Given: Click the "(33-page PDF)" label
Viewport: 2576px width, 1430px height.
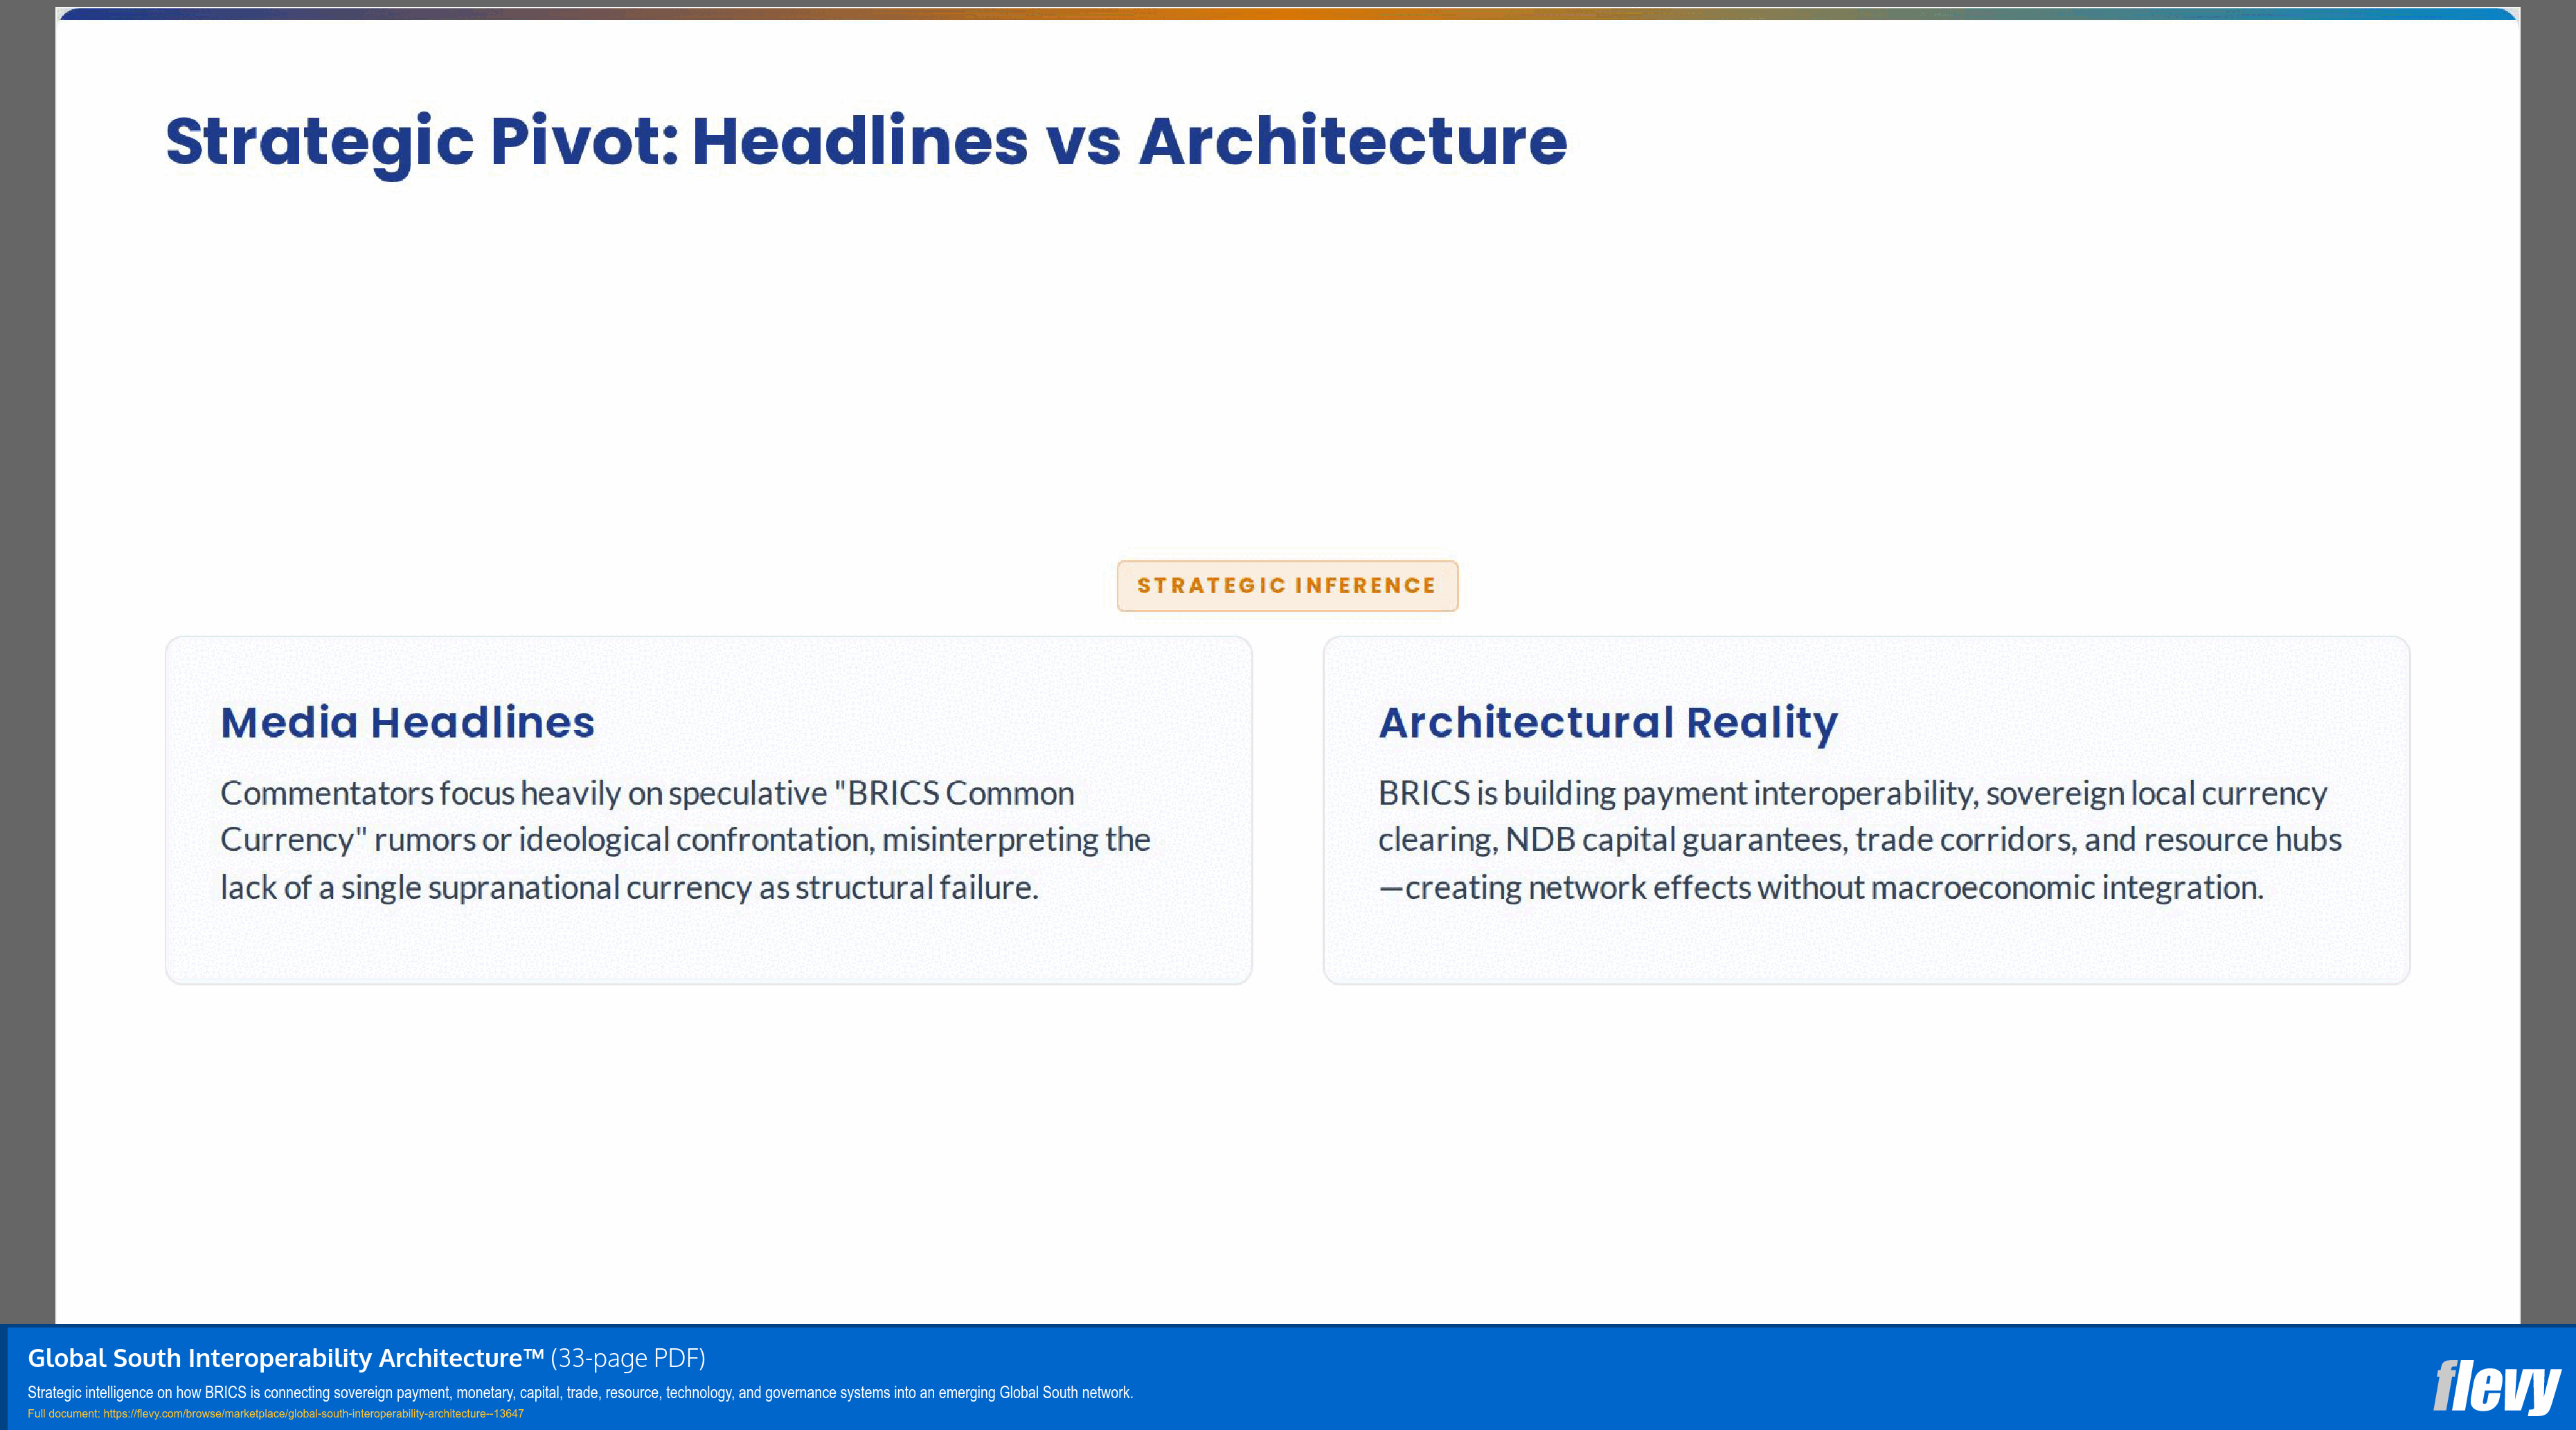Looking at the screenshot, I should click(628, 1358).
